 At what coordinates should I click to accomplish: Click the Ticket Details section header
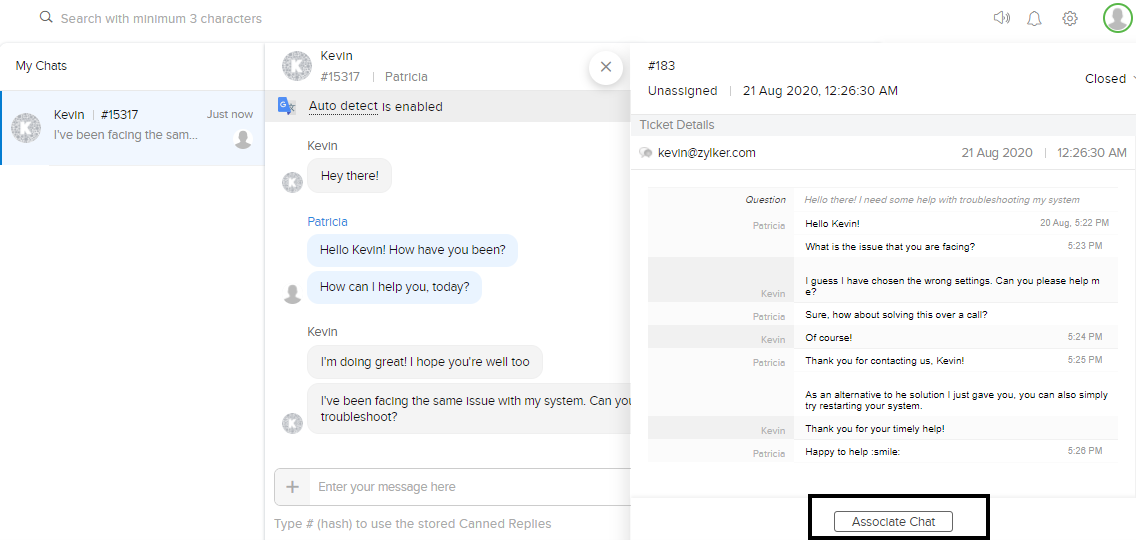point(677,125)
